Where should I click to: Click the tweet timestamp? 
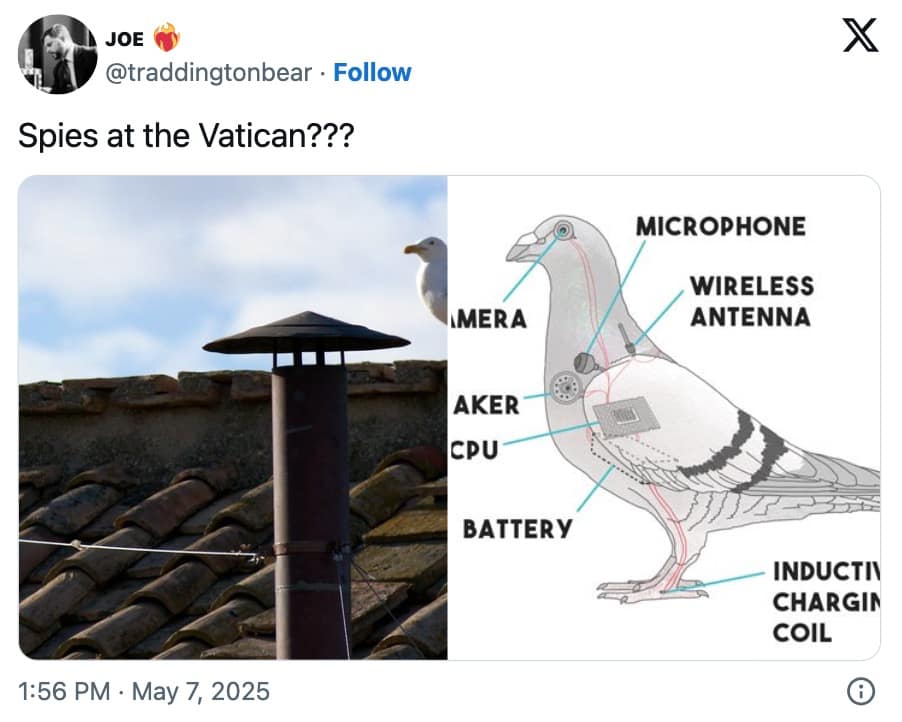pos(143,690)
